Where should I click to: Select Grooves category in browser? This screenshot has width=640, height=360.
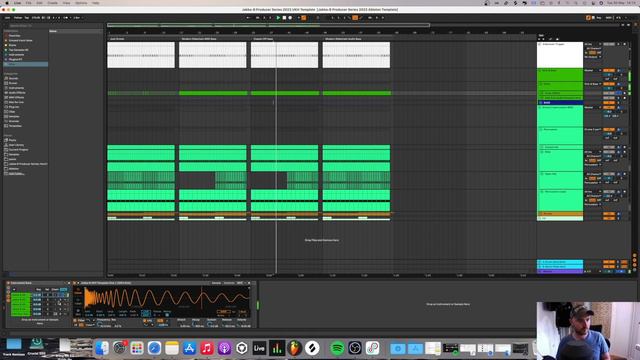coord(14,121)
